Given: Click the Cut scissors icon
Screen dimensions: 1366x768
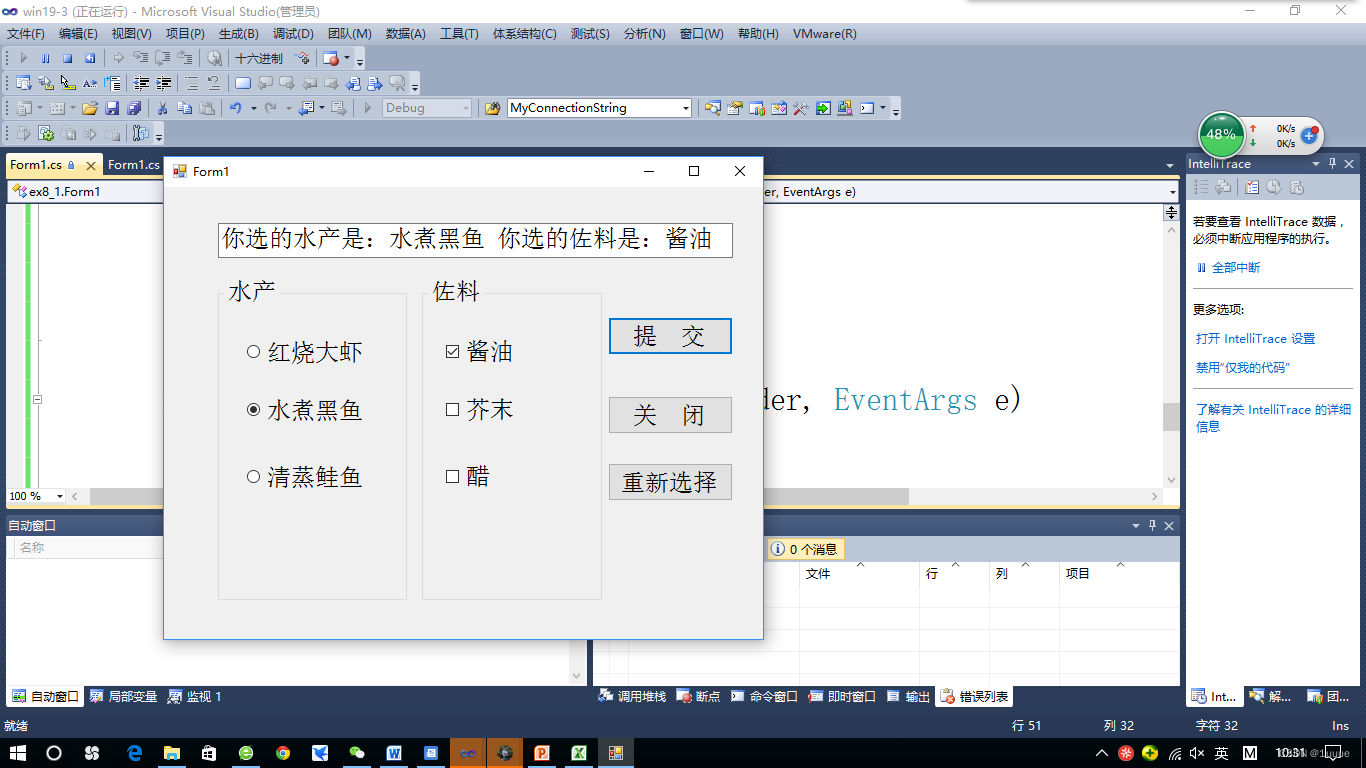Looking at the screenshot, I should point(162,108).
